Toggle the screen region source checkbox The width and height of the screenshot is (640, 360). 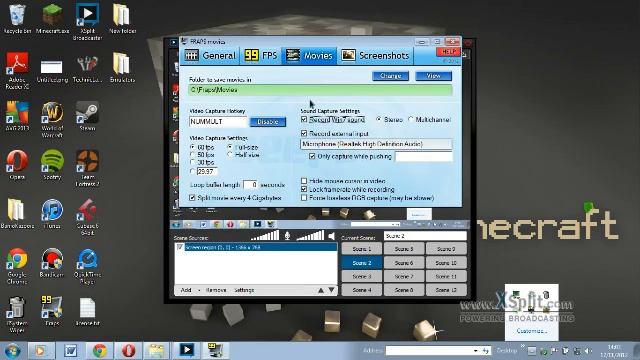[180, 247]
